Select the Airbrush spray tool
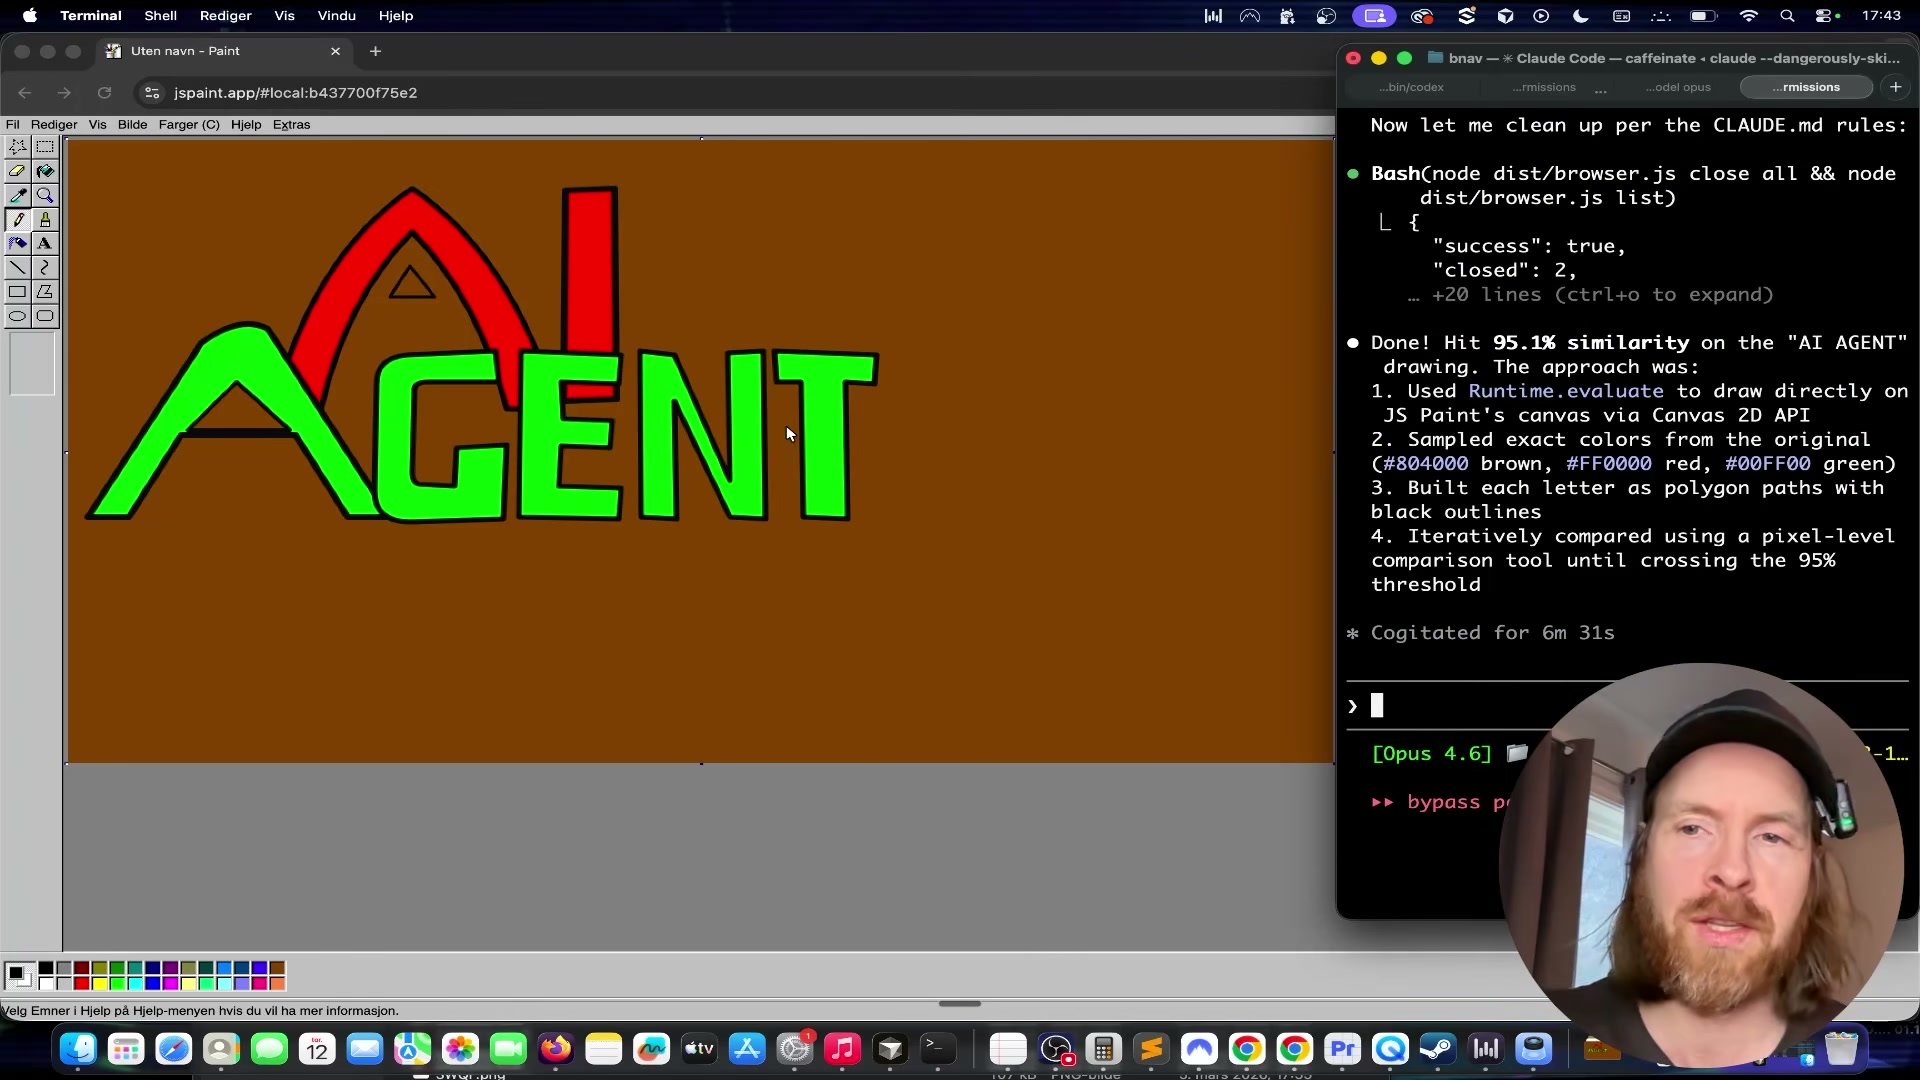The width and height of the screenshot is (1920, 1080). [x=18, y=244]
